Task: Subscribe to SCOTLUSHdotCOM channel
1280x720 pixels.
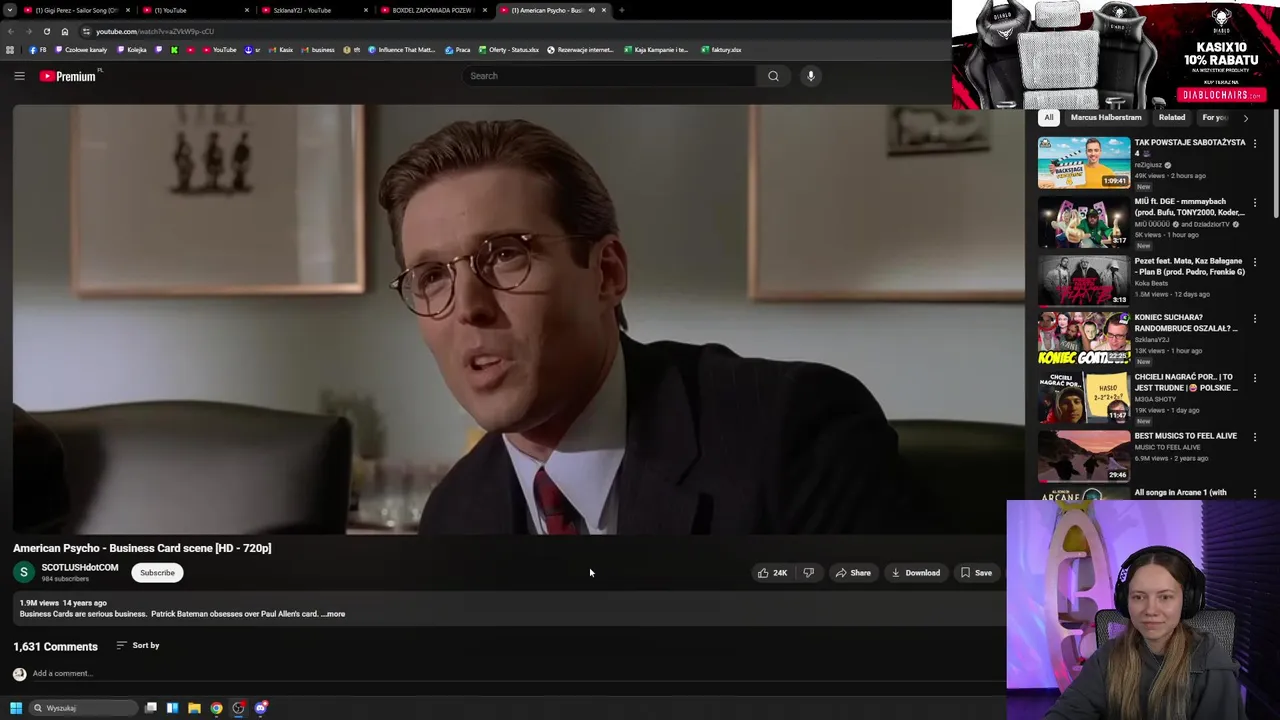Action: tap(157, 573)
